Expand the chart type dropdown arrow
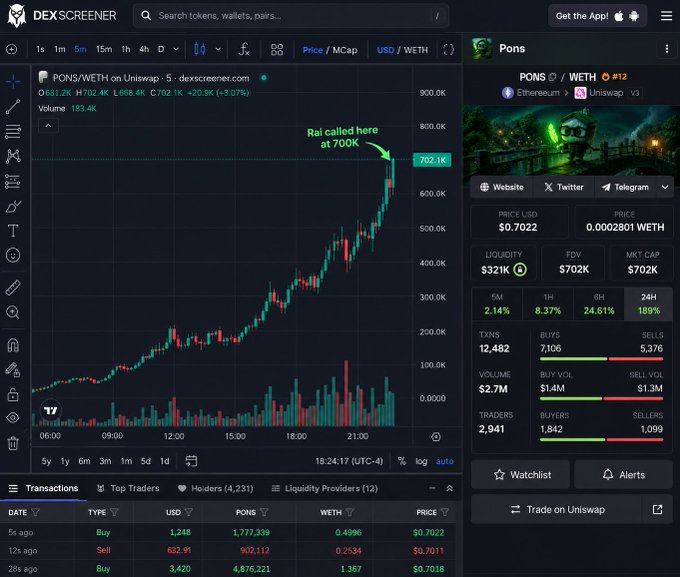 click(x=218, y=49)
